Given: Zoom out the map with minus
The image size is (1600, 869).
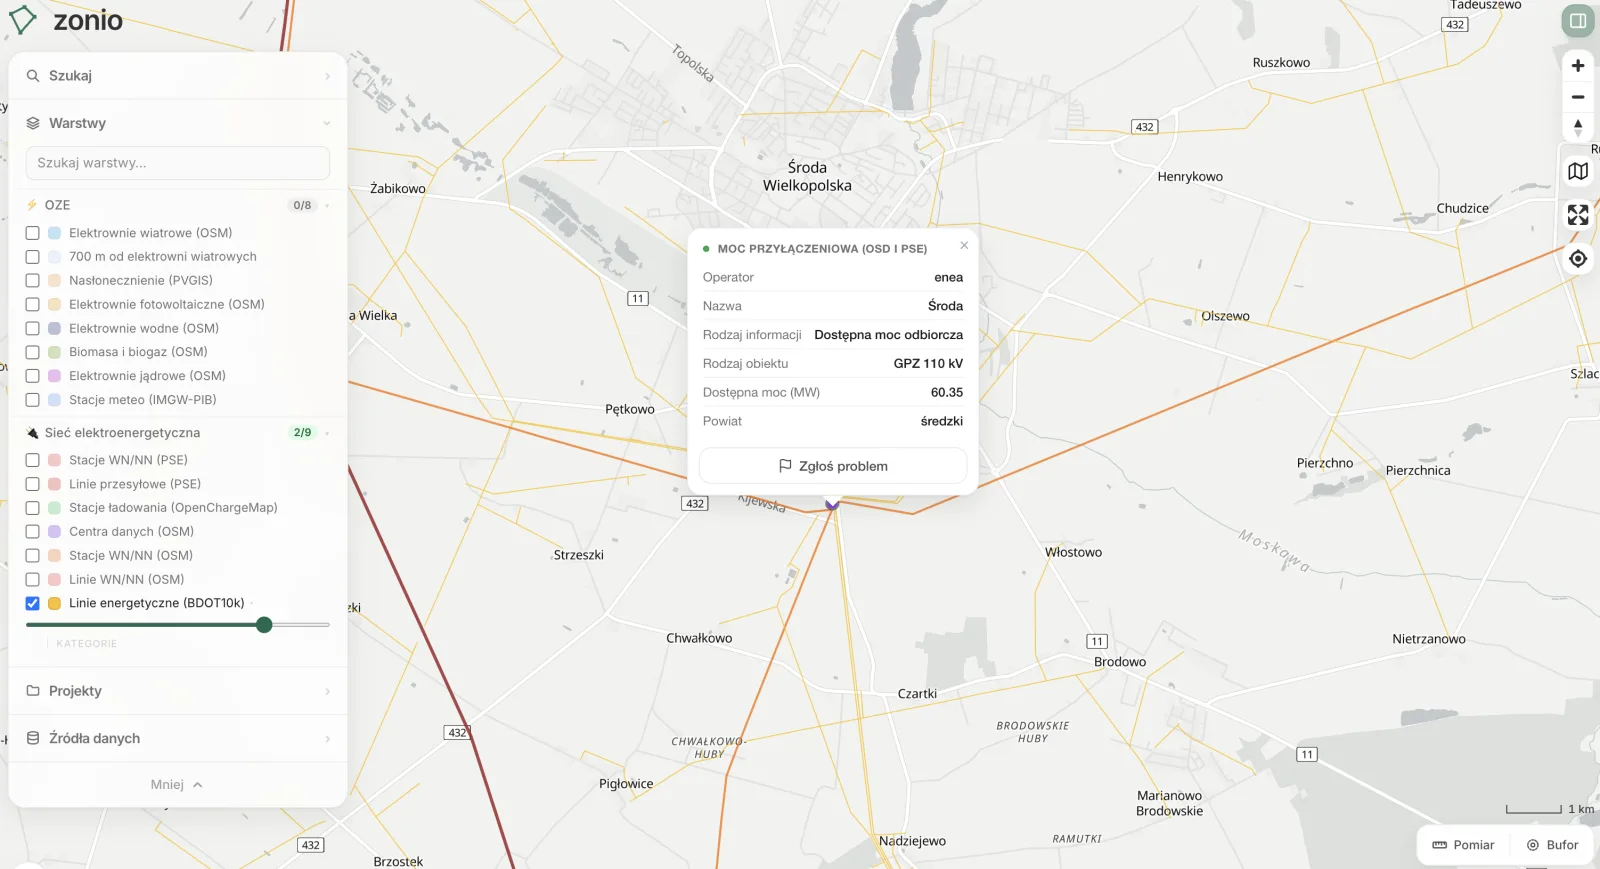Looking at the screenshot, I should click(x=1578, y=97).
